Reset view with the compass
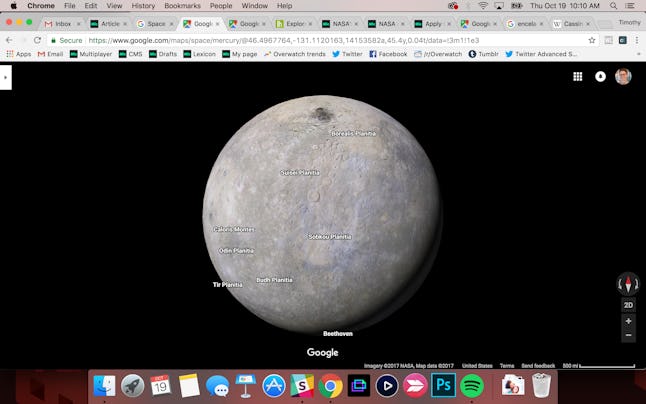Image resolution: width=646 pixels, height=404 pixels. (628, 284)
